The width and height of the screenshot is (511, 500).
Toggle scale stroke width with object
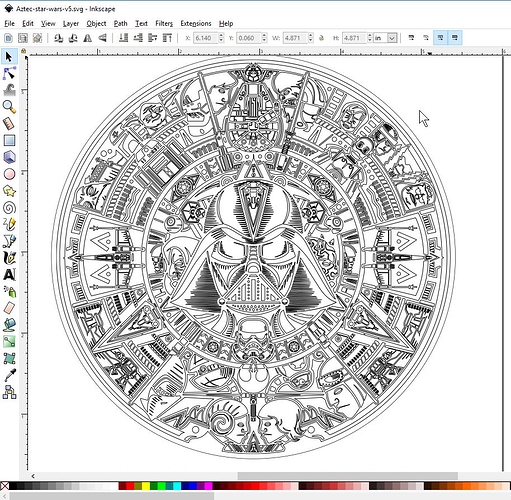tap(411, 38)
